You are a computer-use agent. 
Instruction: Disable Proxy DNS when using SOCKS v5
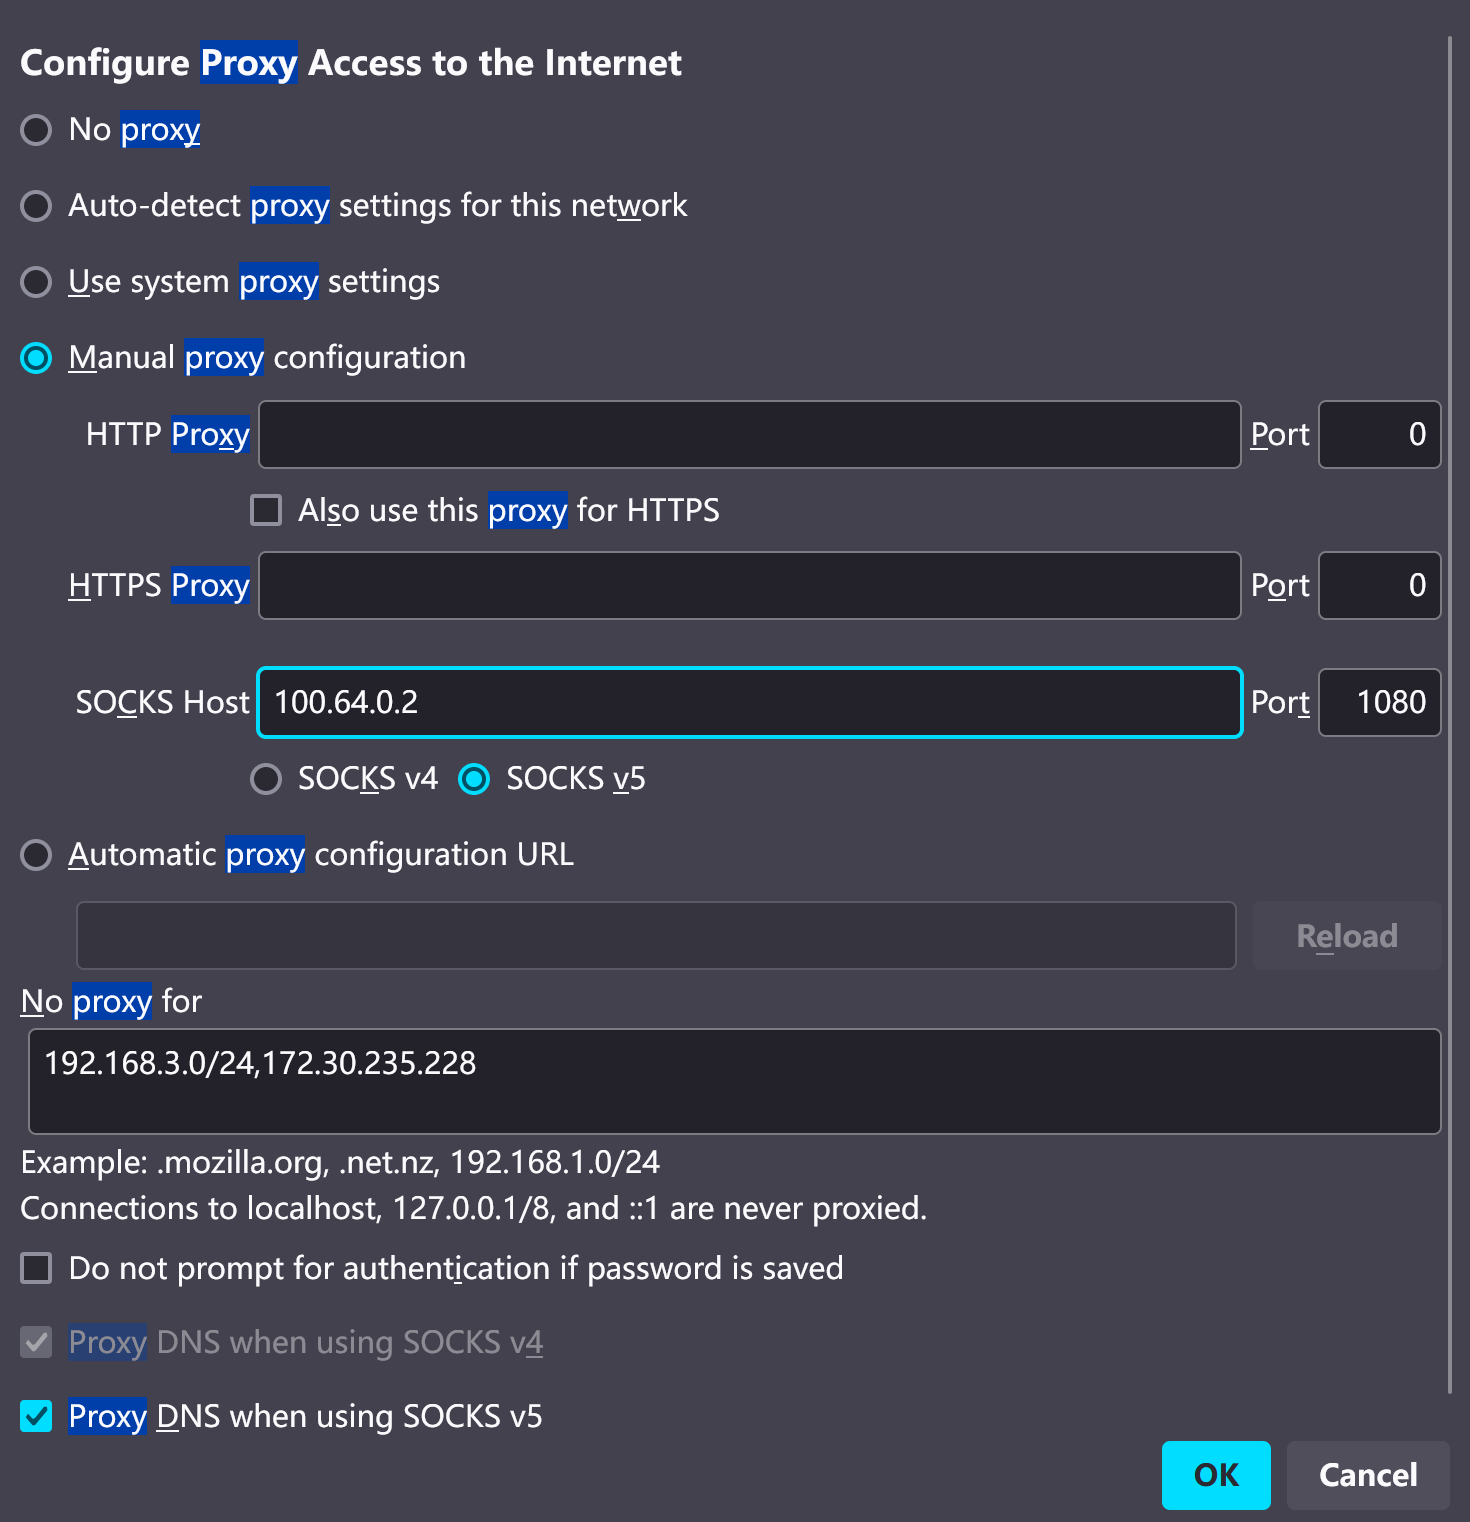tap(37, 1416)
